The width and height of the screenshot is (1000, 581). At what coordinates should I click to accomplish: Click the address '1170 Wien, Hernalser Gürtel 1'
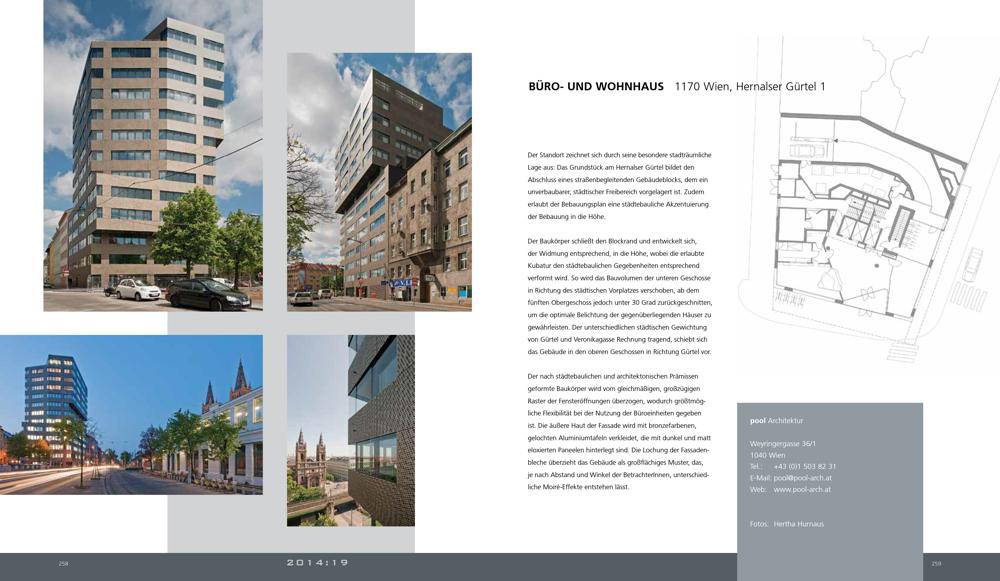tap(750, 87)
